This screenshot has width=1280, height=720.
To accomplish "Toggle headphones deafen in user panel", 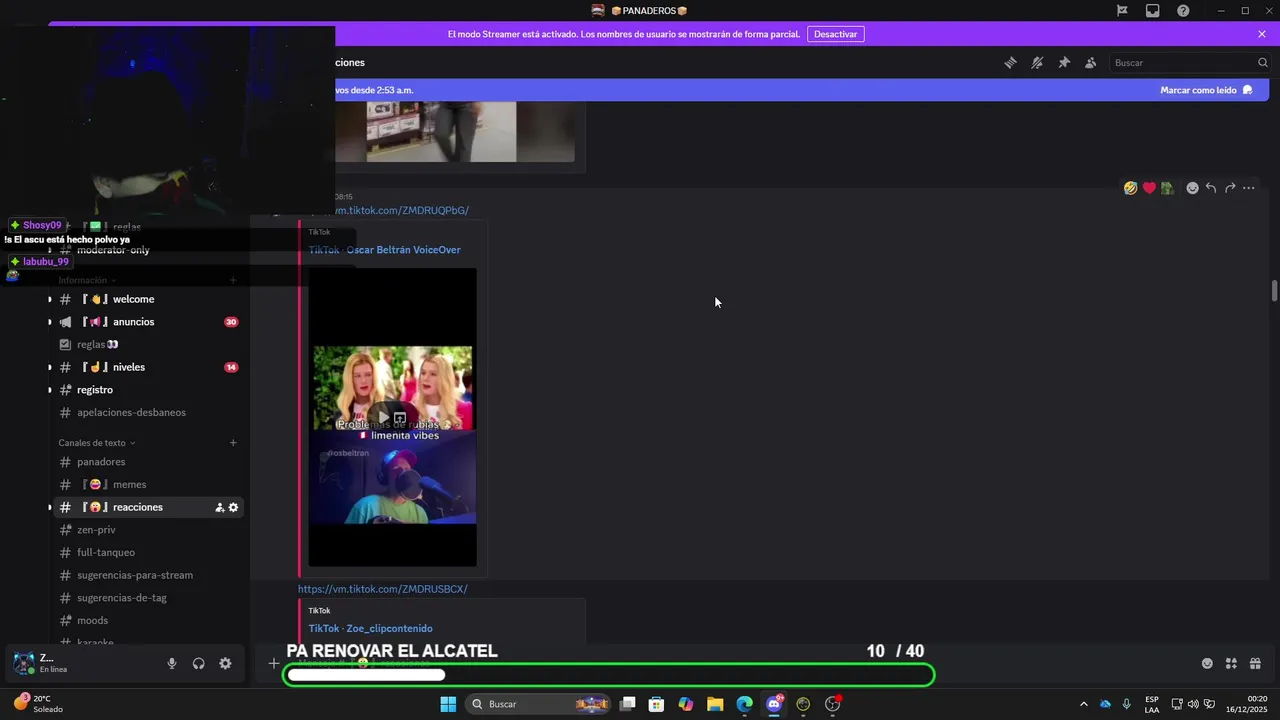I will pyautogui.click(x=199, y=664).
